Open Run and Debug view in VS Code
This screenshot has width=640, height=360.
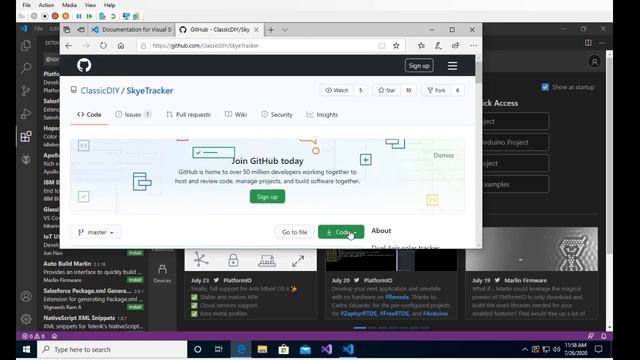pos(26,113)
